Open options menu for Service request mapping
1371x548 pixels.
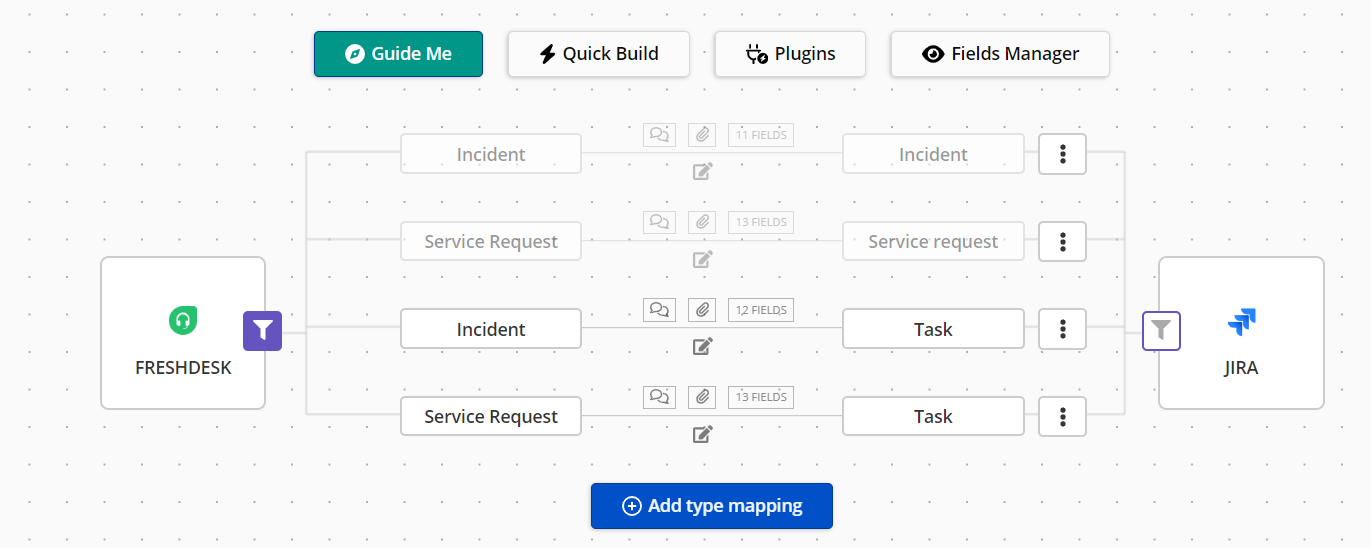click(x=1063, y=241)
